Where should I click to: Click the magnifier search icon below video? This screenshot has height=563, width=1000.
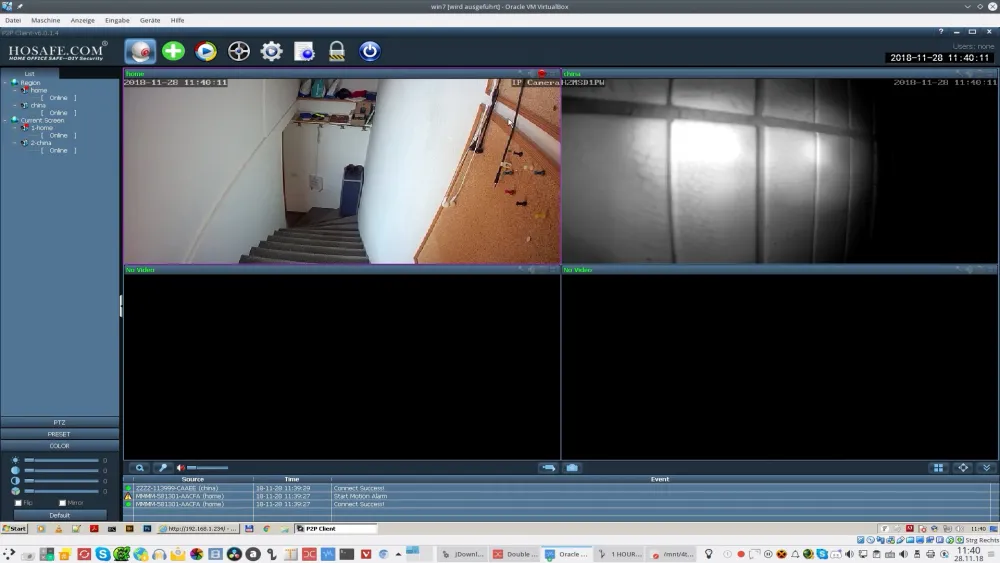pos(140,468)
